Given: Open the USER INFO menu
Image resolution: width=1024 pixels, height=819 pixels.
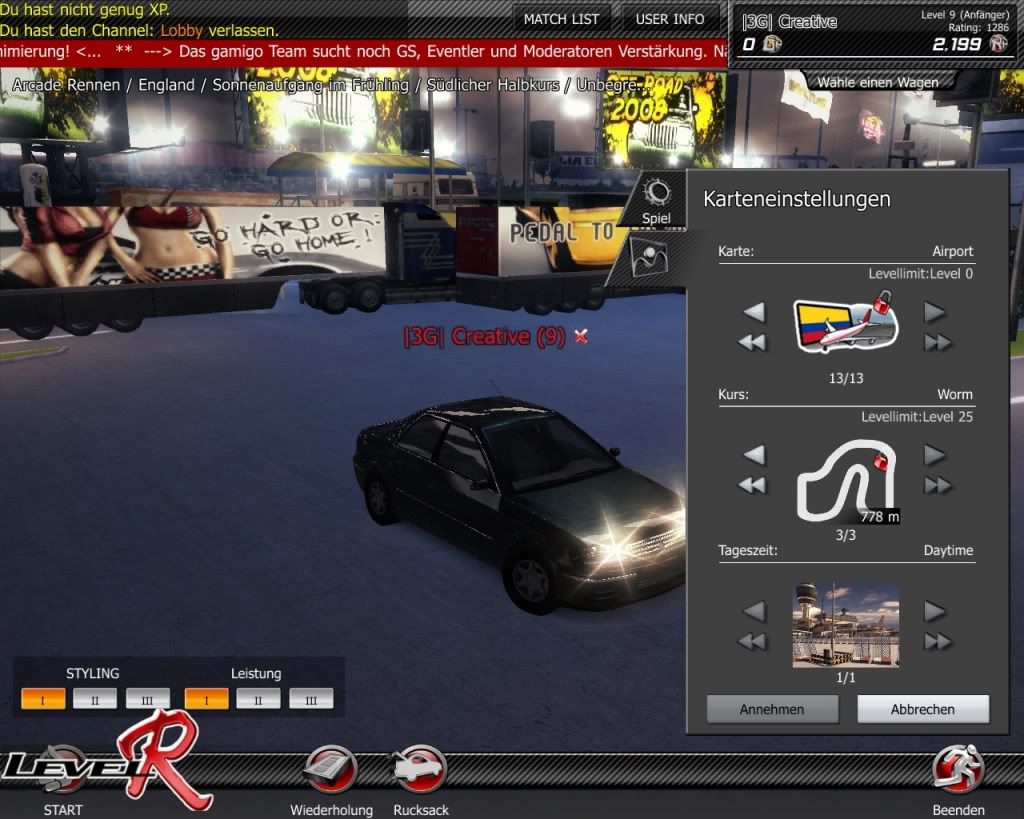Looking at the screenshot, I should 669,19.
